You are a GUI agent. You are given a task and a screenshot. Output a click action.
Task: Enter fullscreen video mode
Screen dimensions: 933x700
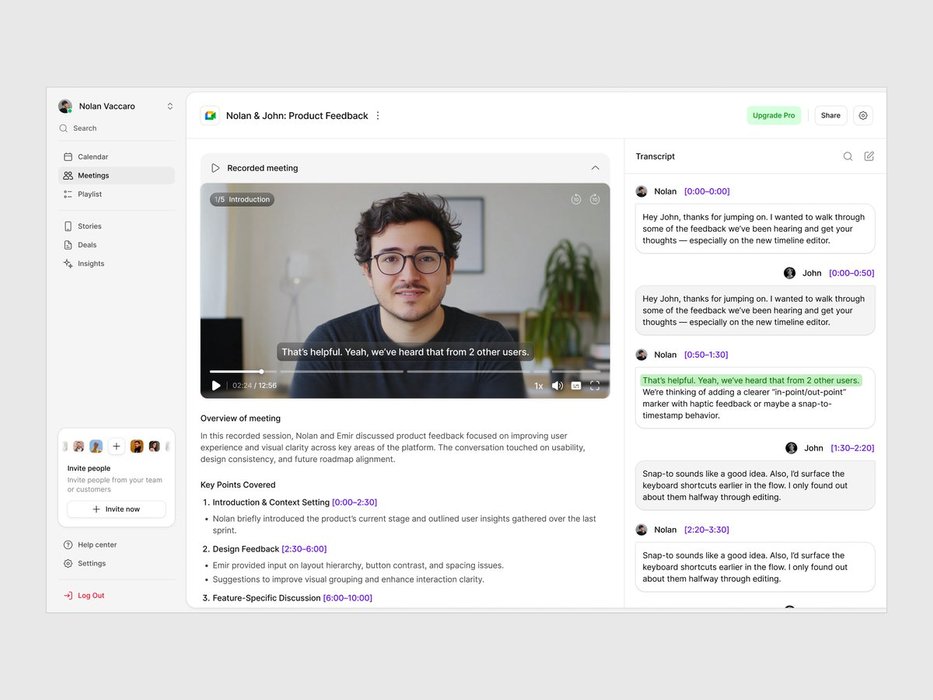pos(594,386)
